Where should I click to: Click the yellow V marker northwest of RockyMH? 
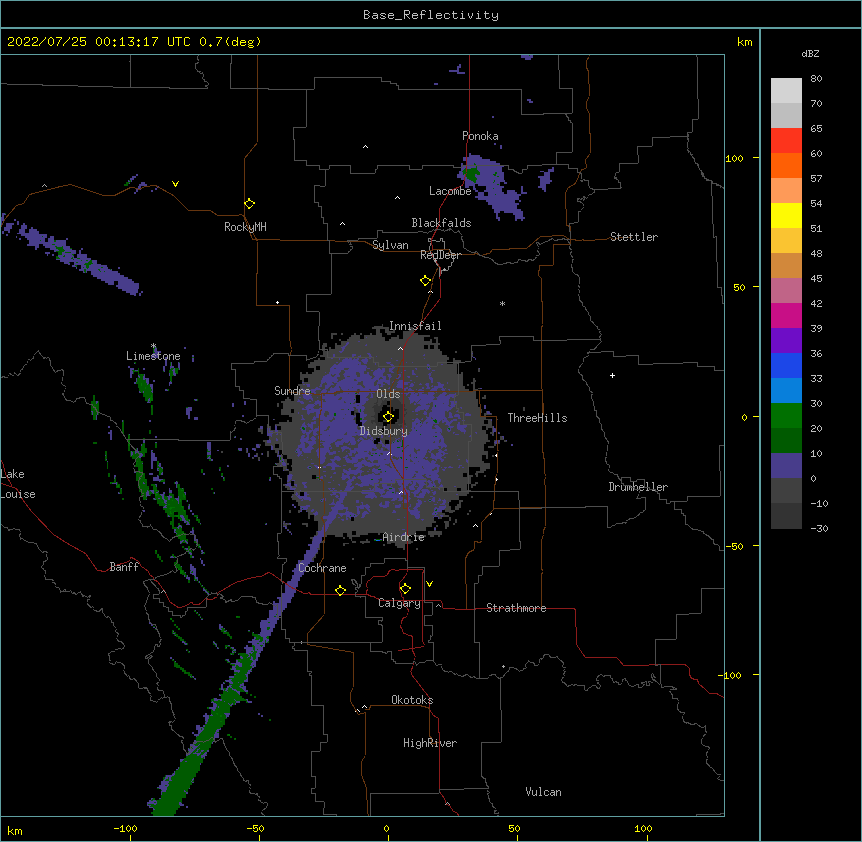175,184
